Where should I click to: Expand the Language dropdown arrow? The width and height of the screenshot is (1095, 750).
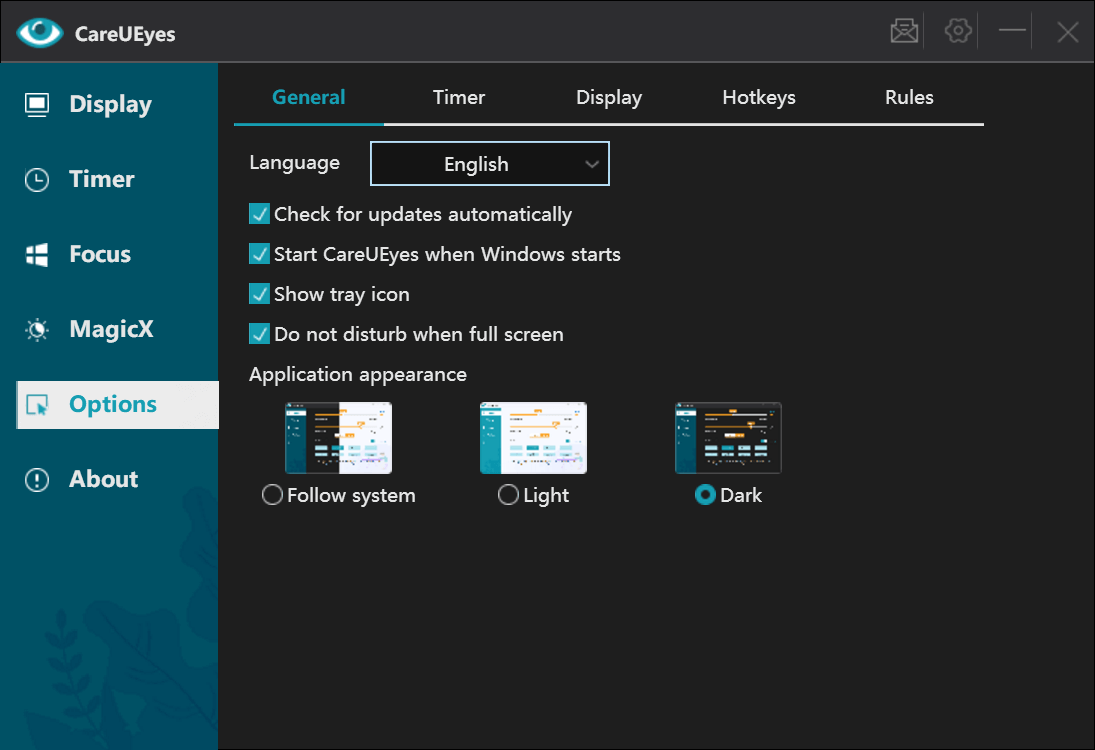592,164
